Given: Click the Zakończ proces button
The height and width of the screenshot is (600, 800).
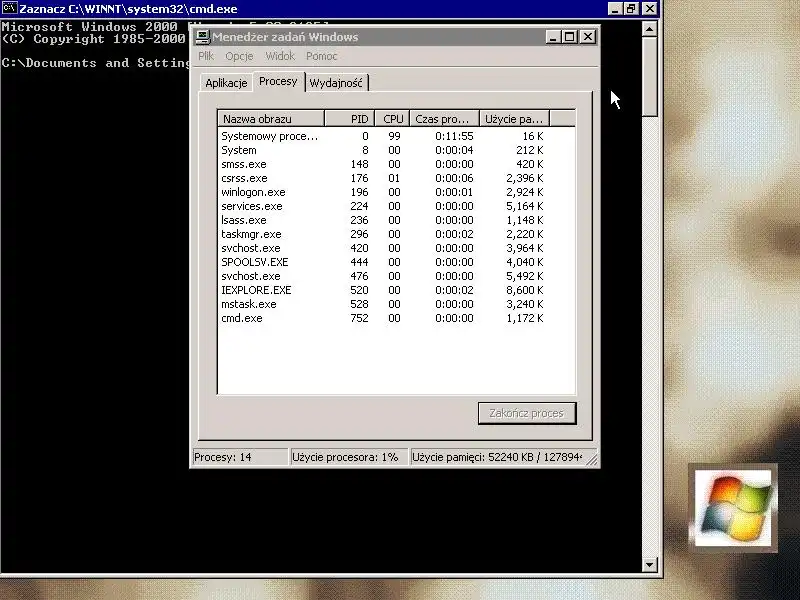Looking at the screenshot, I should point(527,413).
